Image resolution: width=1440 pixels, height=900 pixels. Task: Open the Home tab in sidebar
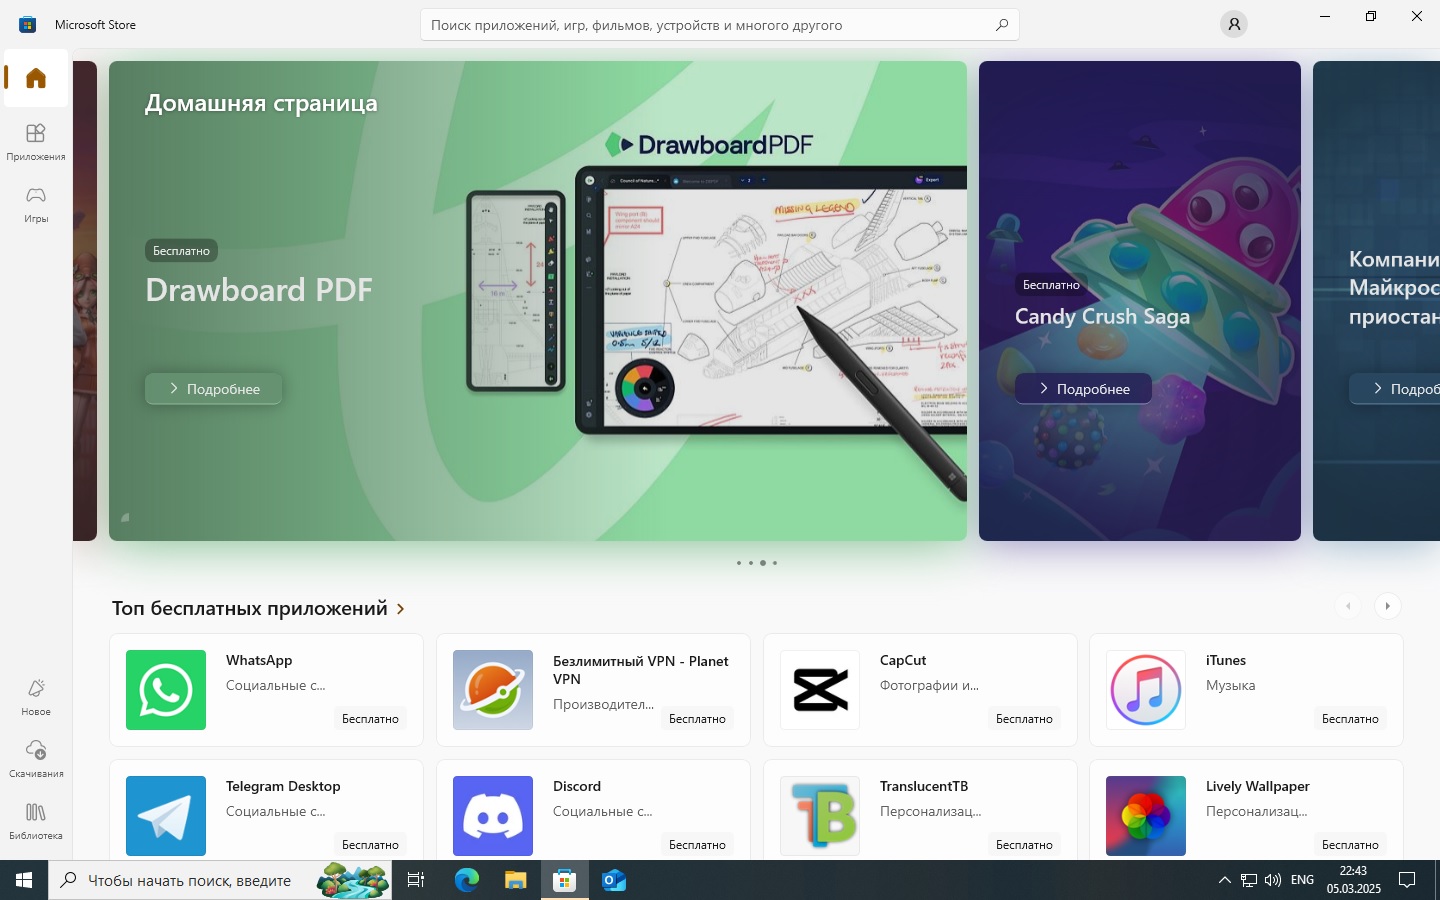[x=36, y=78]
